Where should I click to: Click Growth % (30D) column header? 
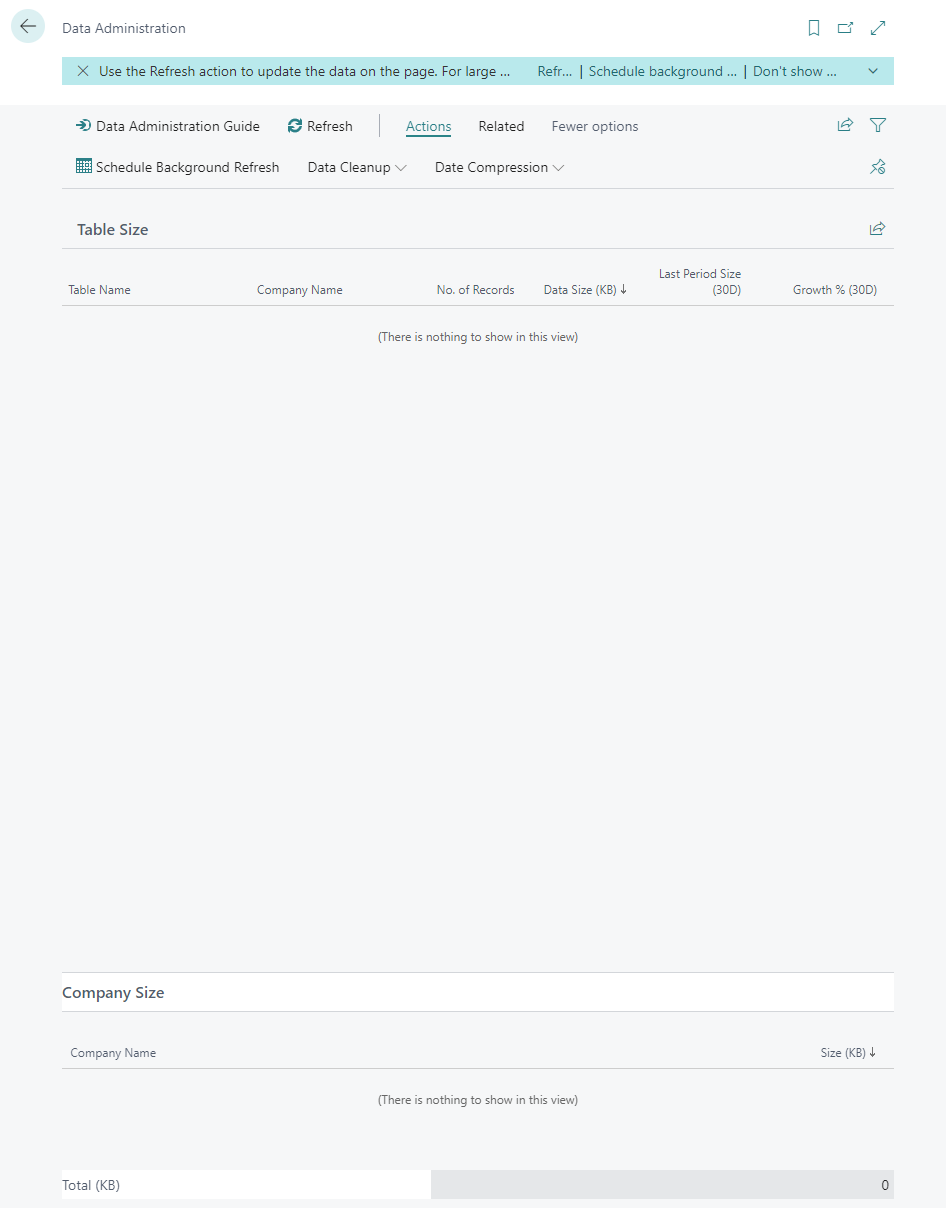point(835,290)
